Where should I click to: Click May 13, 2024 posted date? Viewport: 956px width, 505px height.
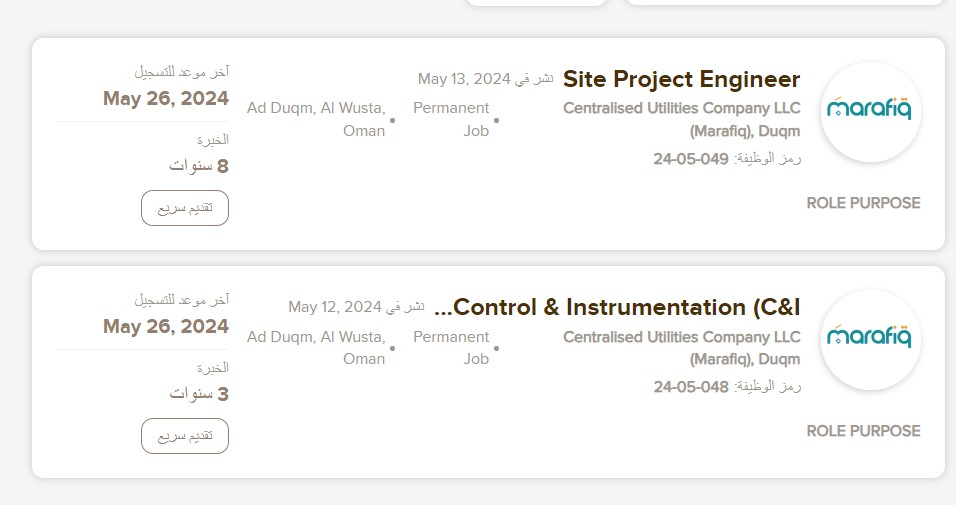(464, 79)
